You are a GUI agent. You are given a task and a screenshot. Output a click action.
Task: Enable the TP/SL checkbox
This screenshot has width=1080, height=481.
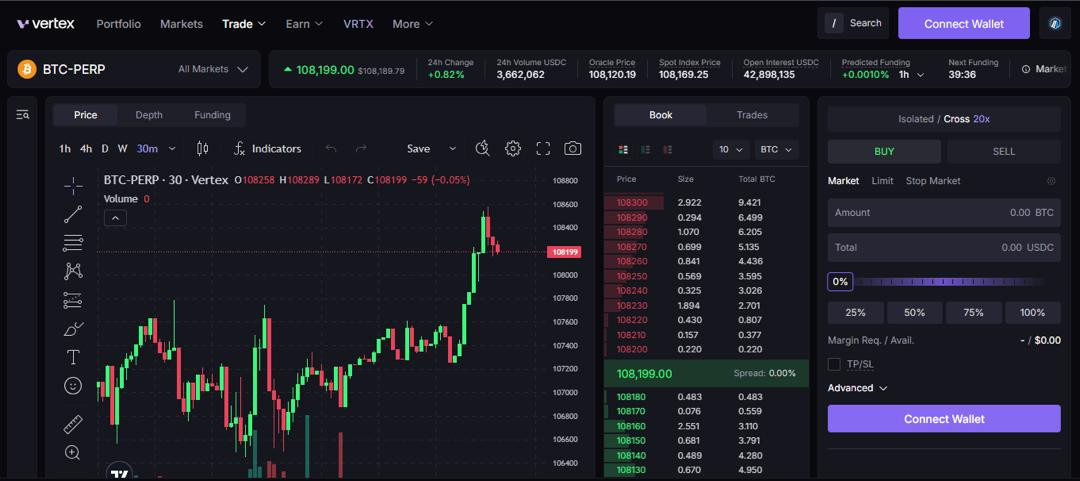click(x=835, y=364)
